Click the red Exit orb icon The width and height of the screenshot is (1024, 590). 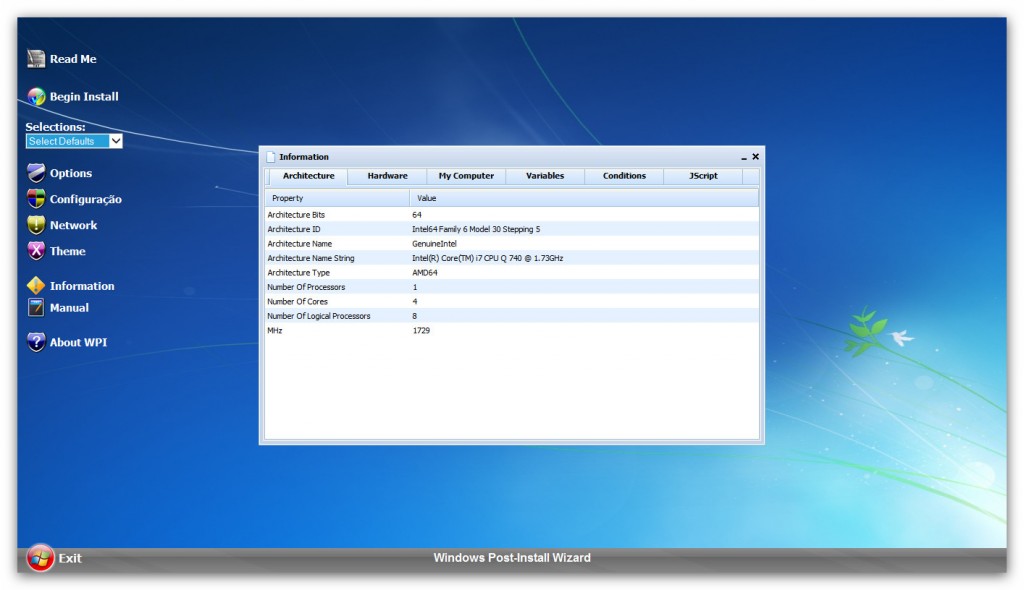(x=40, y=558)
